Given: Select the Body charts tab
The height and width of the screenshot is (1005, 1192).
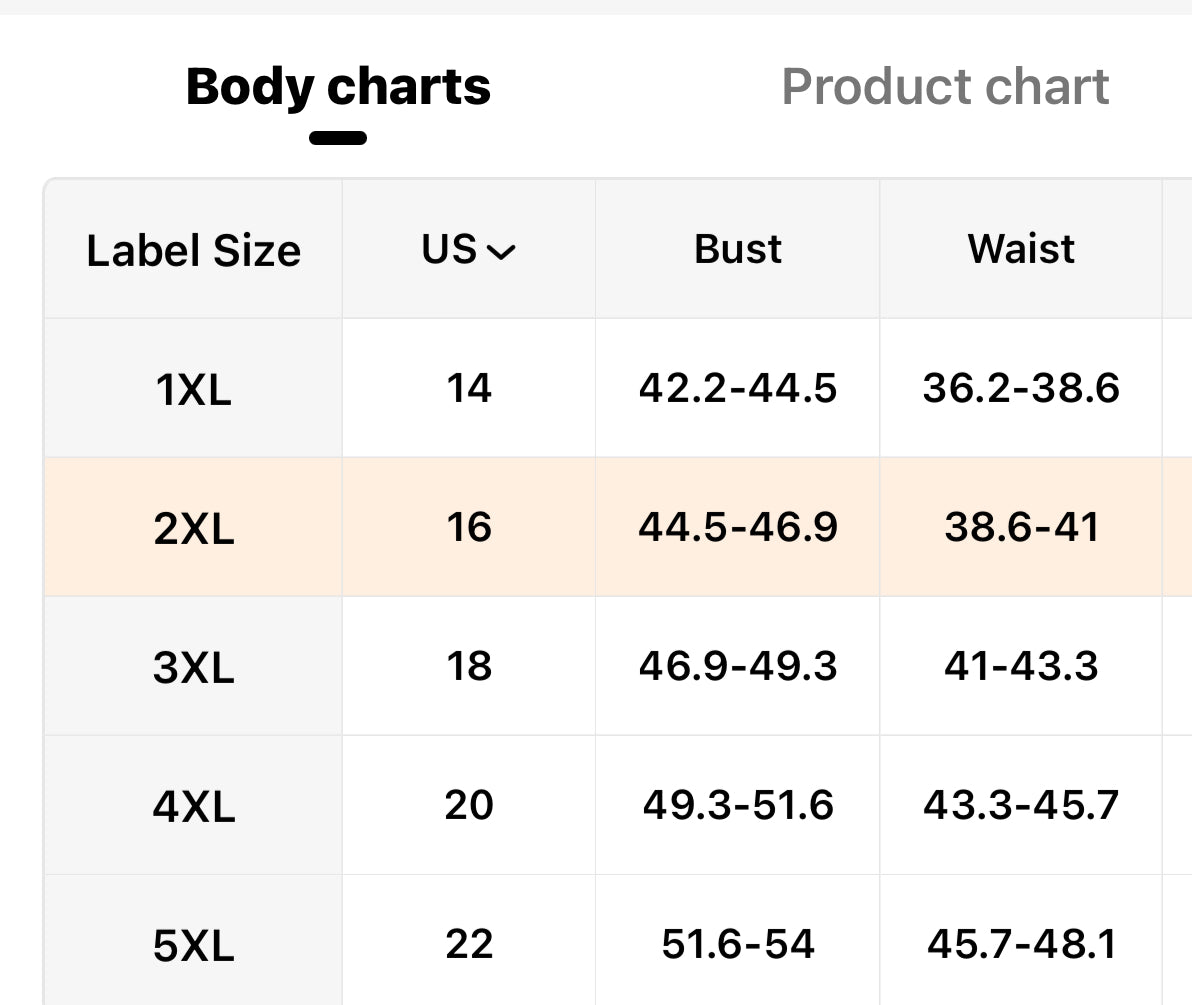Looking at the screenshot, I should click(x=338, y=87).
